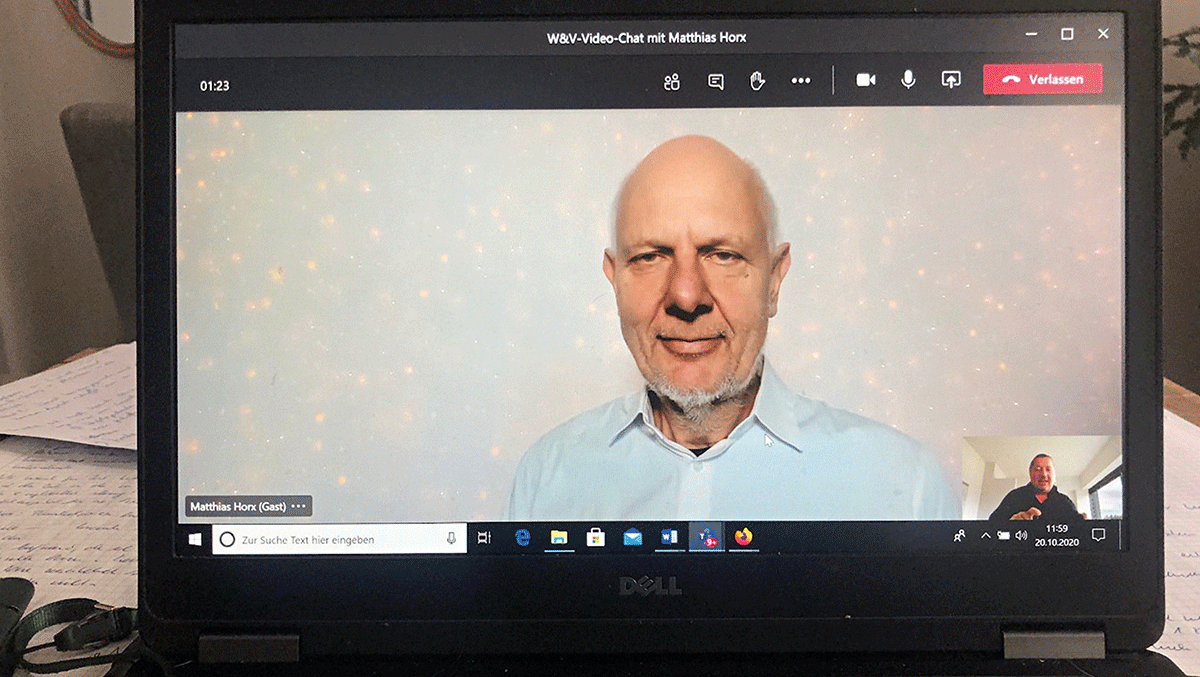
Task: Raise your hand in the meeting
Action: click(758, 80)
